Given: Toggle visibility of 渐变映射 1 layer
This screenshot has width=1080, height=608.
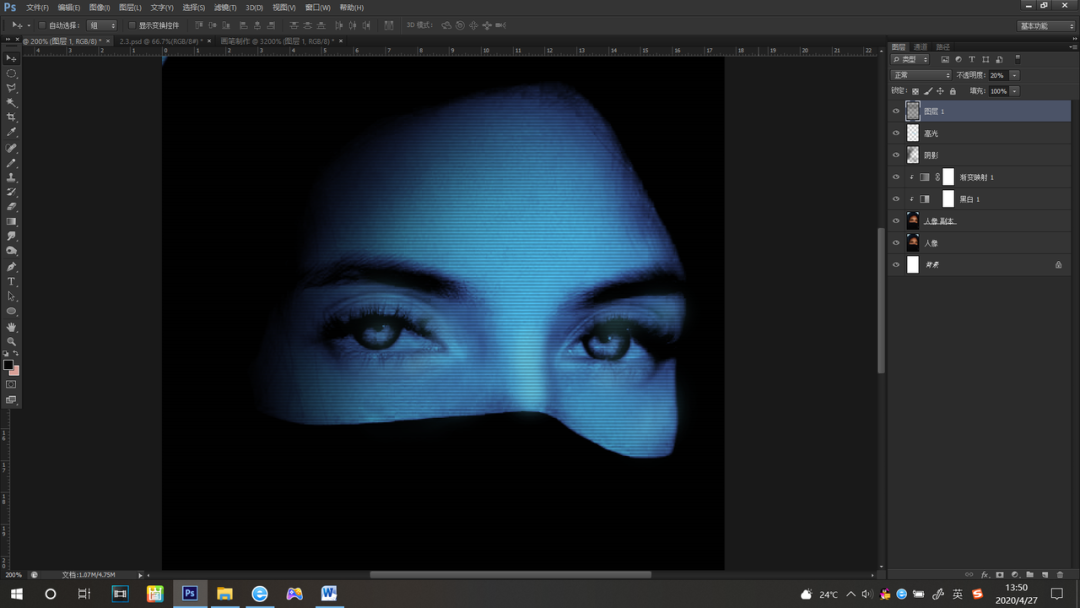Looking at the screenshot, I should pyautogui.click(x=896, y=177).
